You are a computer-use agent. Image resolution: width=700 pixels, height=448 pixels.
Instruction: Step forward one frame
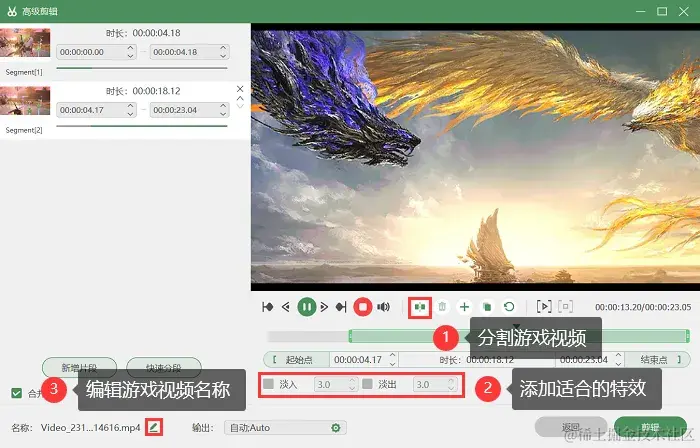tap(325, 307)
